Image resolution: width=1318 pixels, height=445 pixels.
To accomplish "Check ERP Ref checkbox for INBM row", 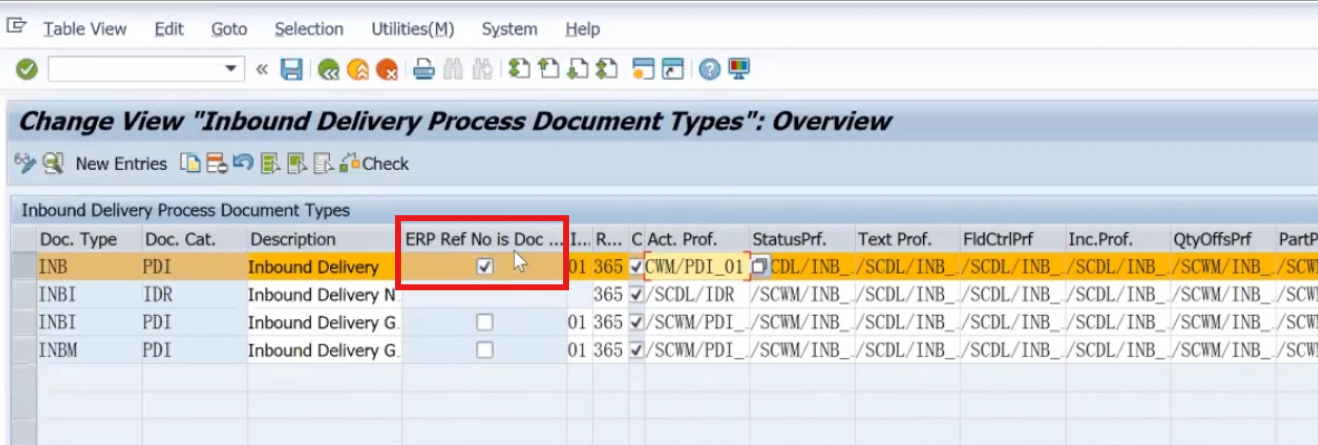I will coord(485,350).
